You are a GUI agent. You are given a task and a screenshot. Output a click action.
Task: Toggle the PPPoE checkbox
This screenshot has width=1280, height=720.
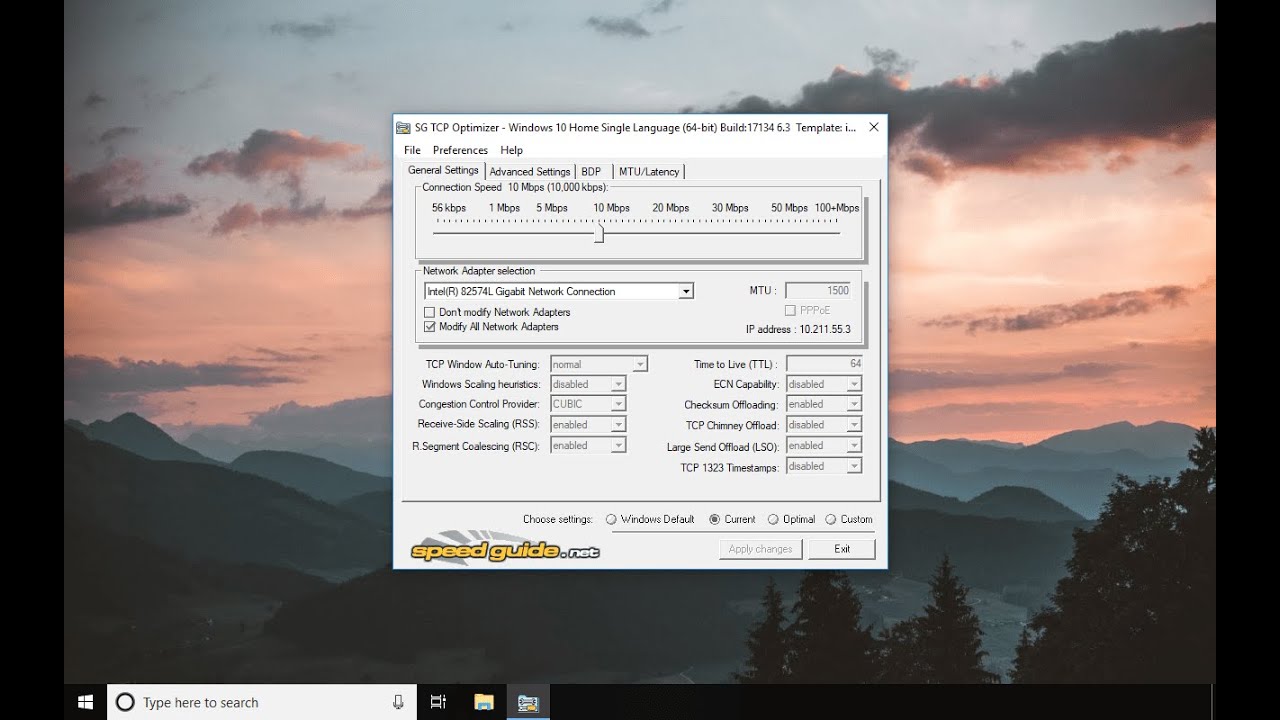click(791, 311)
